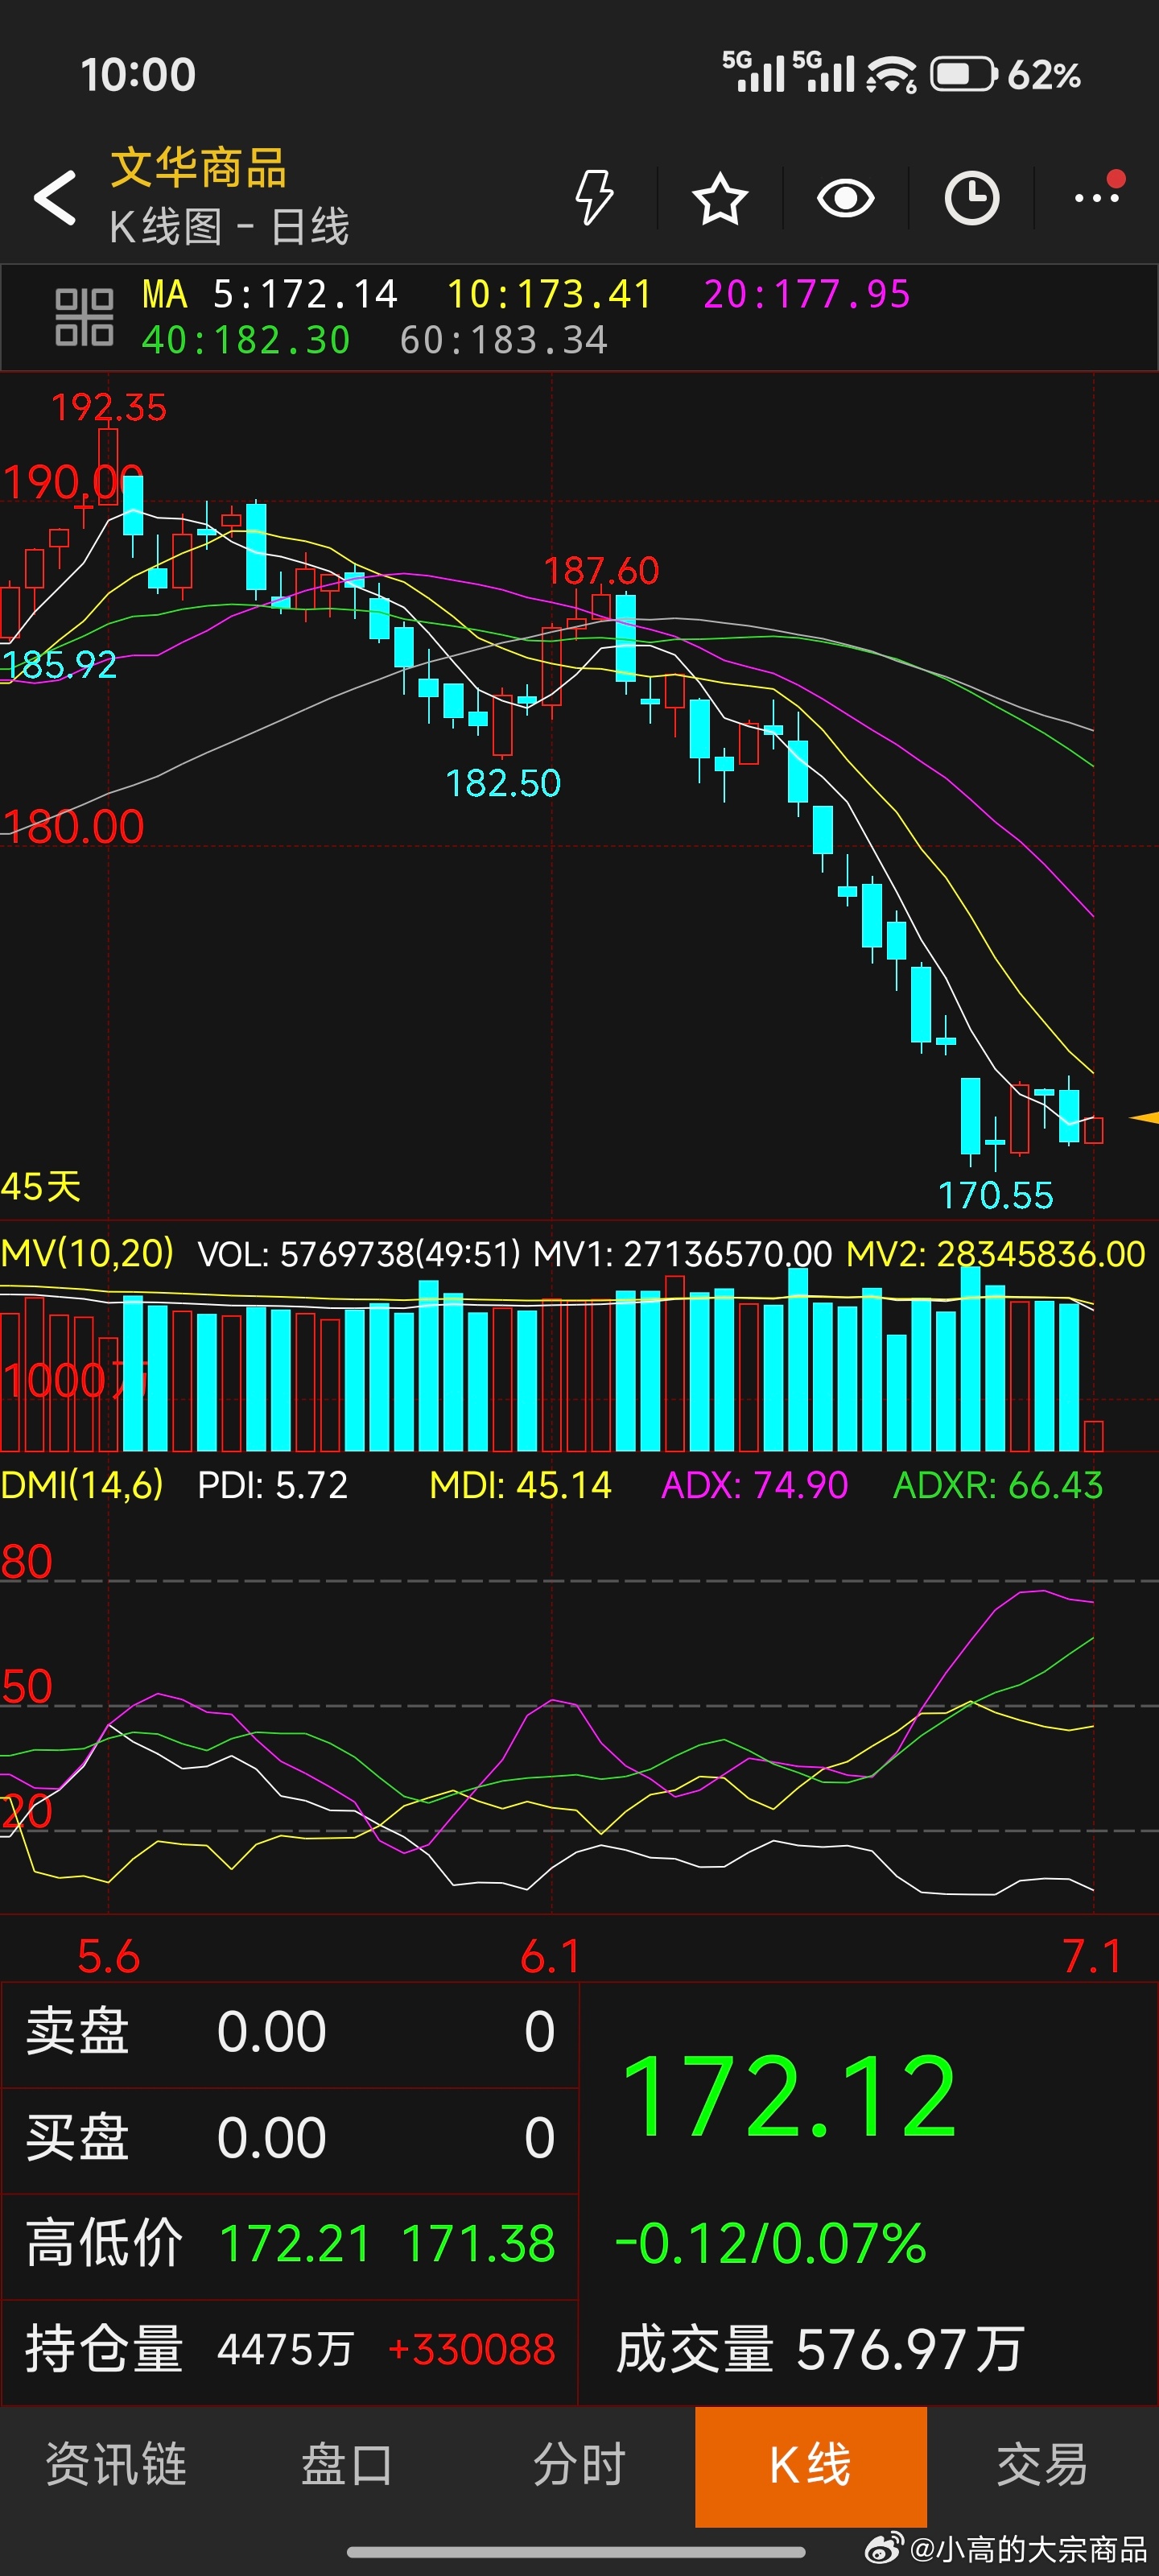1159x2576 pixels.
Task: Tap the back arrow icon
Action: (x=55, y=197)
